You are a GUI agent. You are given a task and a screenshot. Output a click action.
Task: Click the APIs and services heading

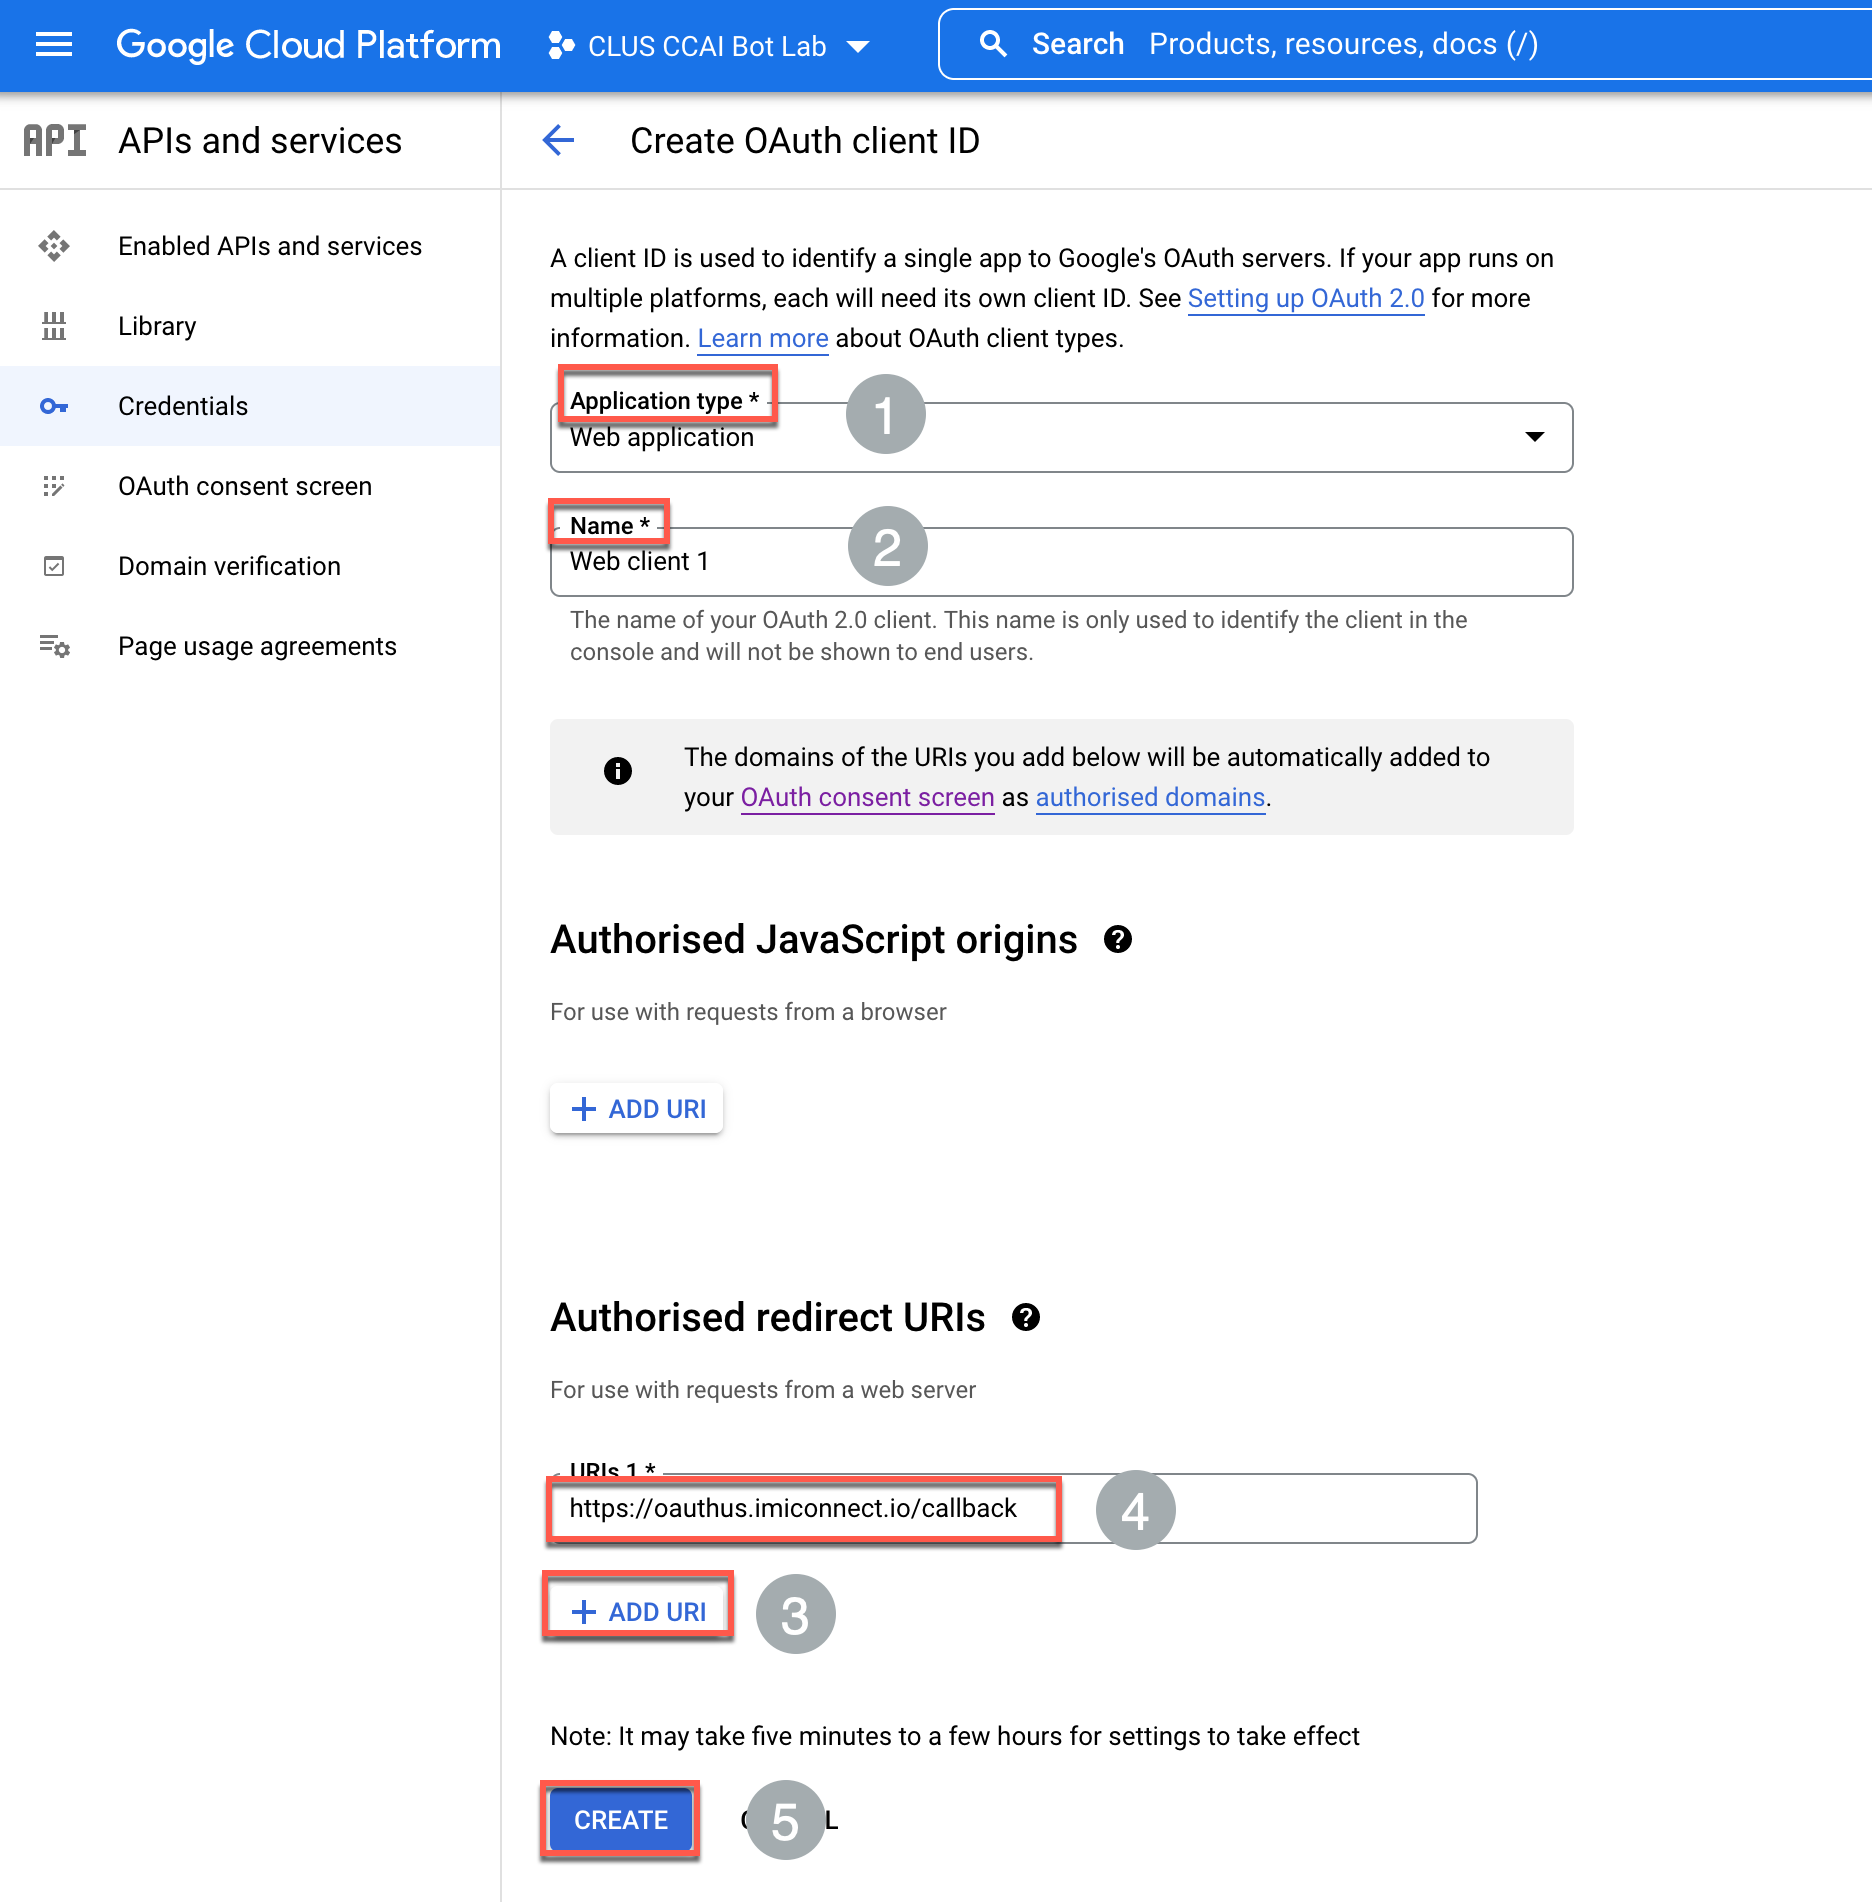point(260,141)
